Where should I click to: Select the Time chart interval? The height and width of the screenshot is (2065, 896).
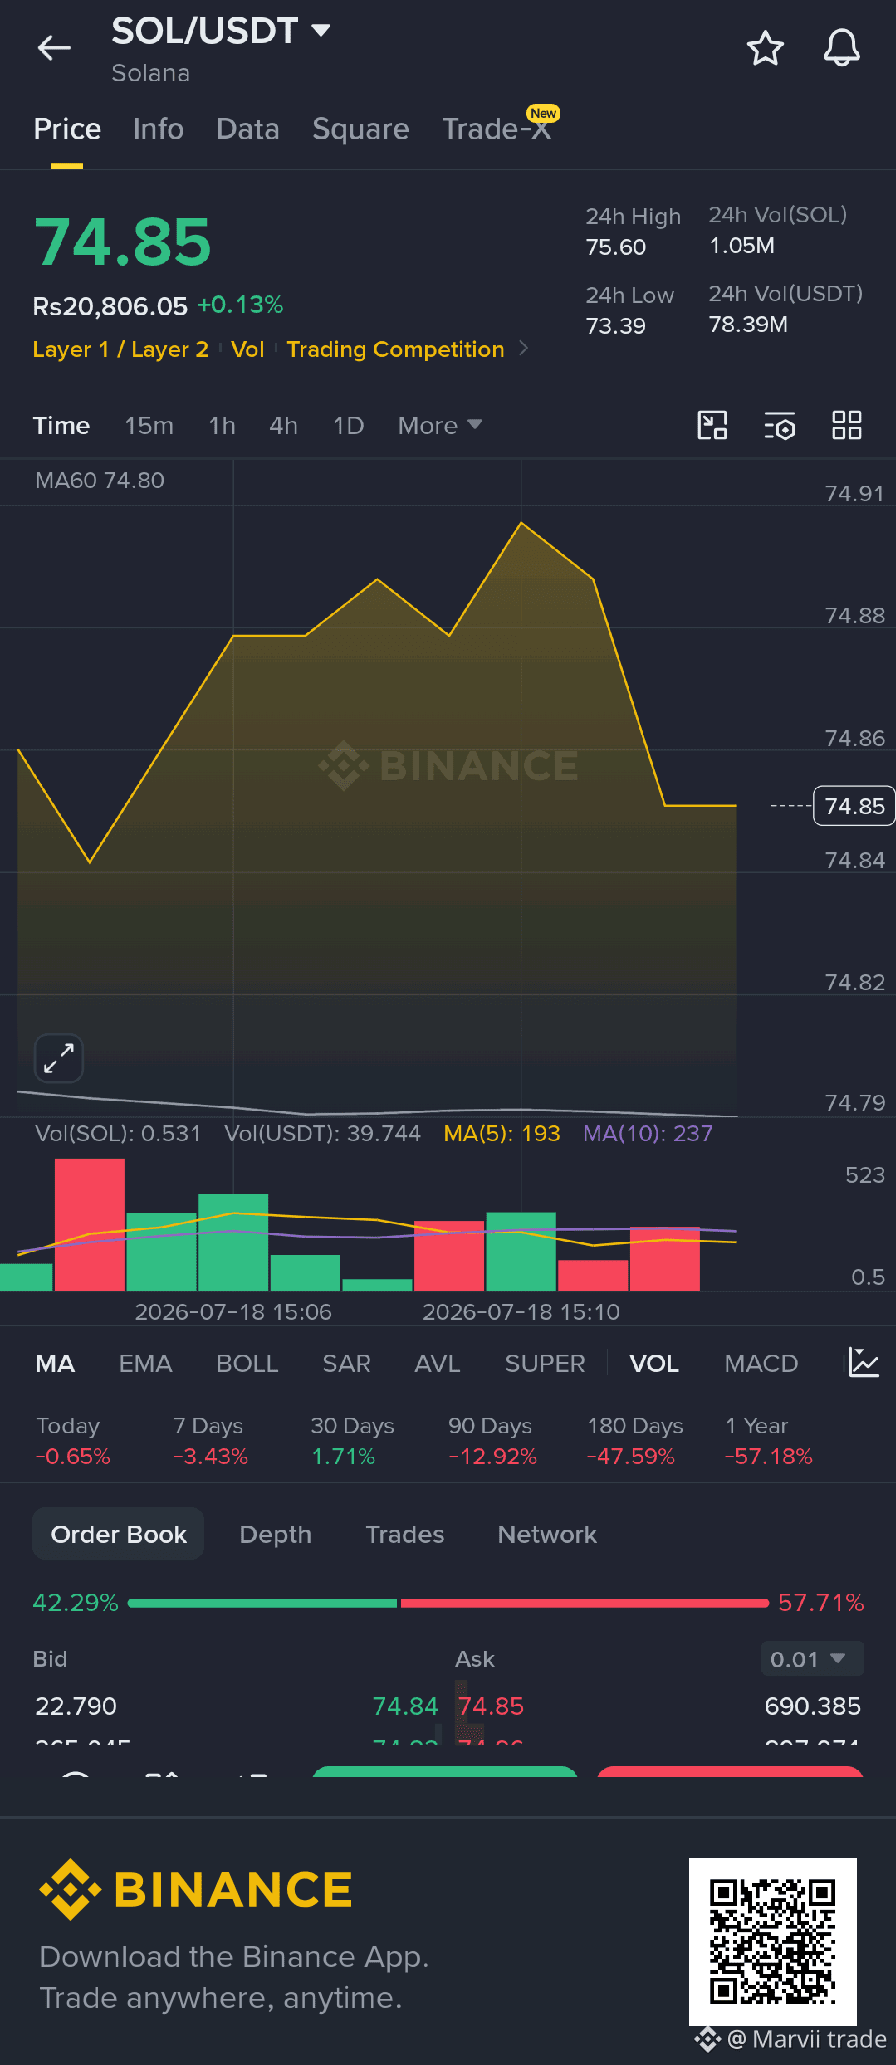coord(61,426)
